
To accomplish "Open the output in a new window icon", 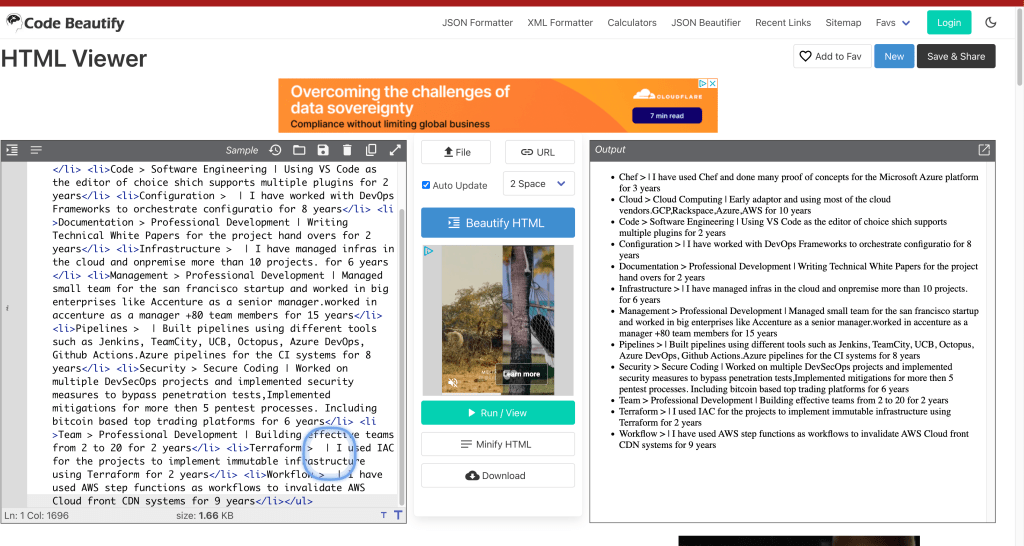I will point(984,150).
